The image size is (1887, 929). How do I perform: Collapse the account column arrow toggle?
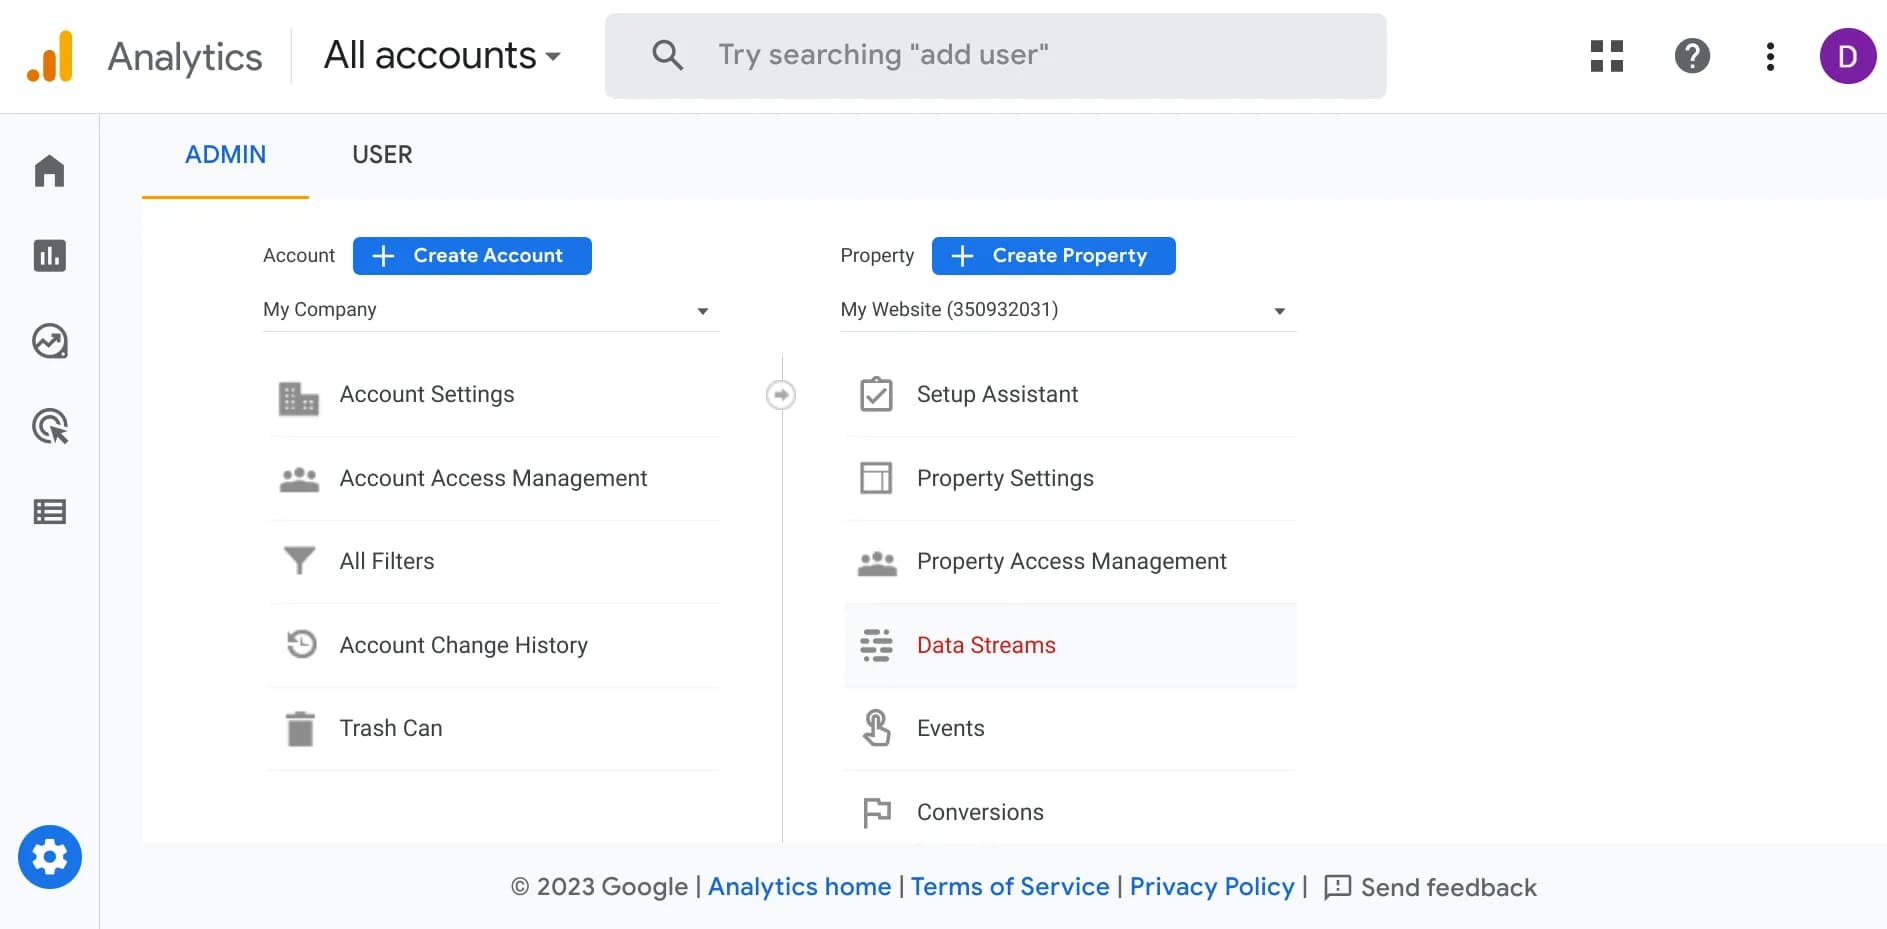(781, 395)
